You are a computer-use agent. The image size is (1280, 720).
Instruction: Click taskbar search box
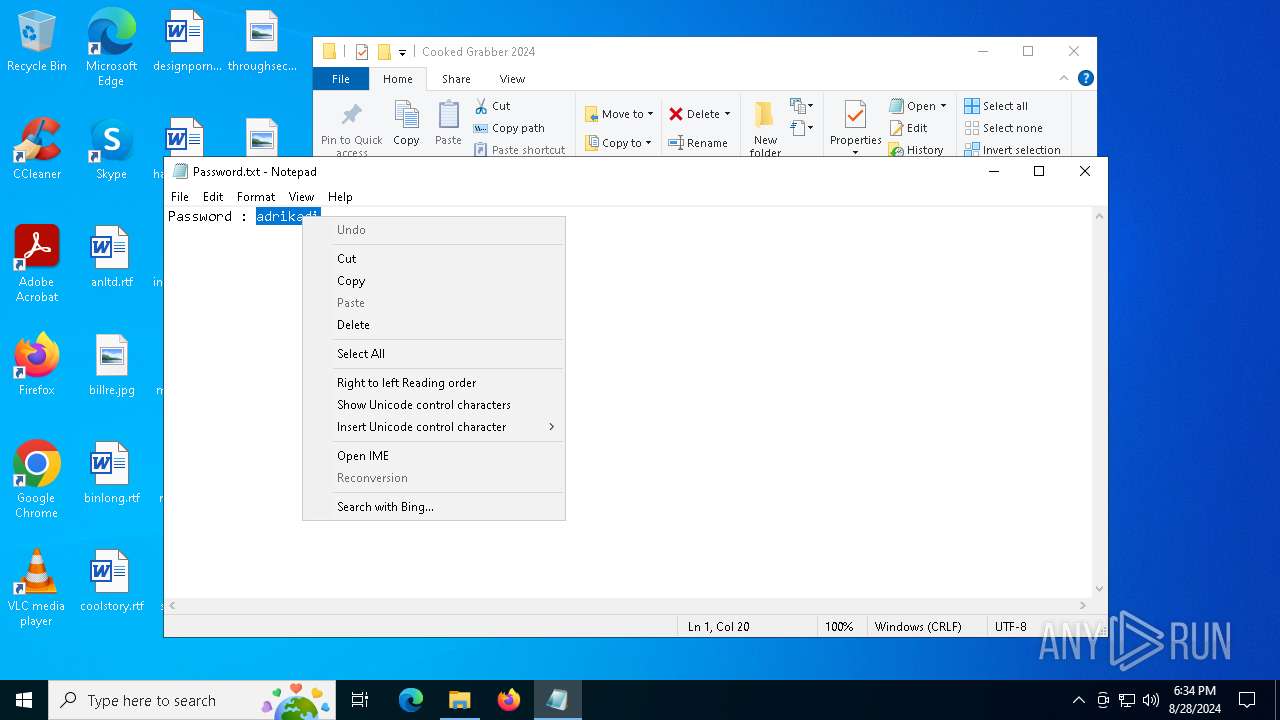point(192,700)
